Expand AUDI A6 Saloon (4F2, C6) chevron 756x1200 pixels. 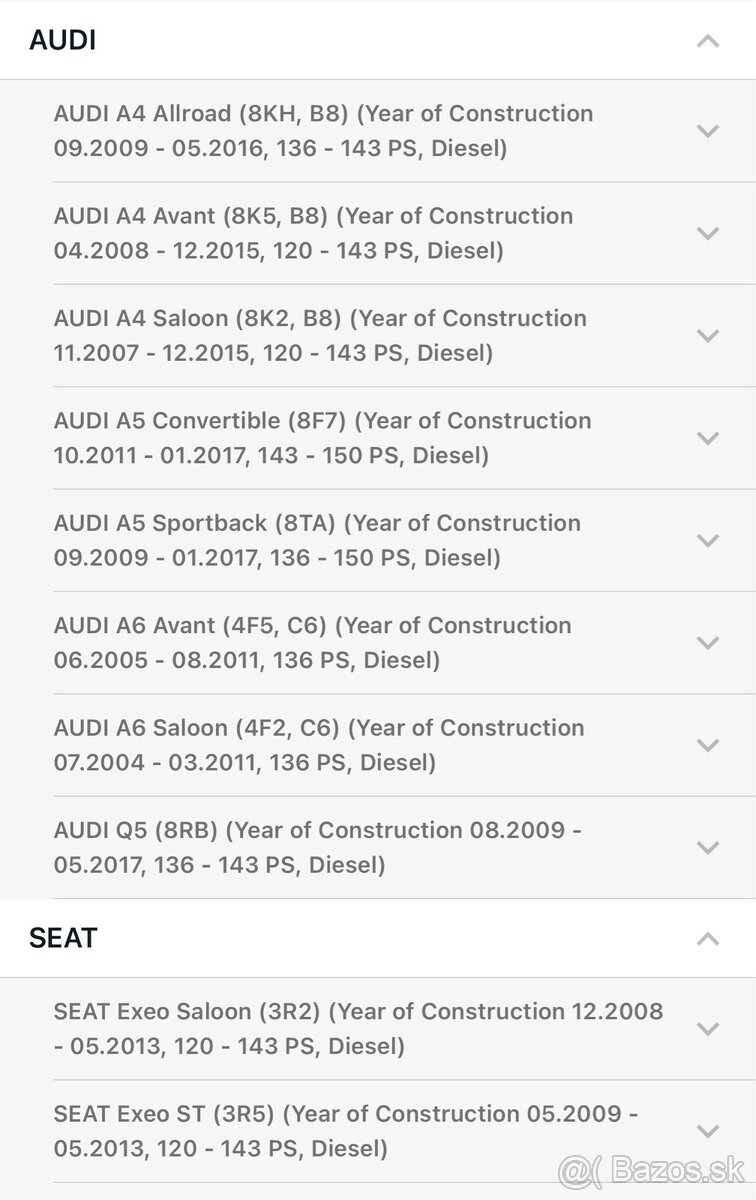[708, 745]
